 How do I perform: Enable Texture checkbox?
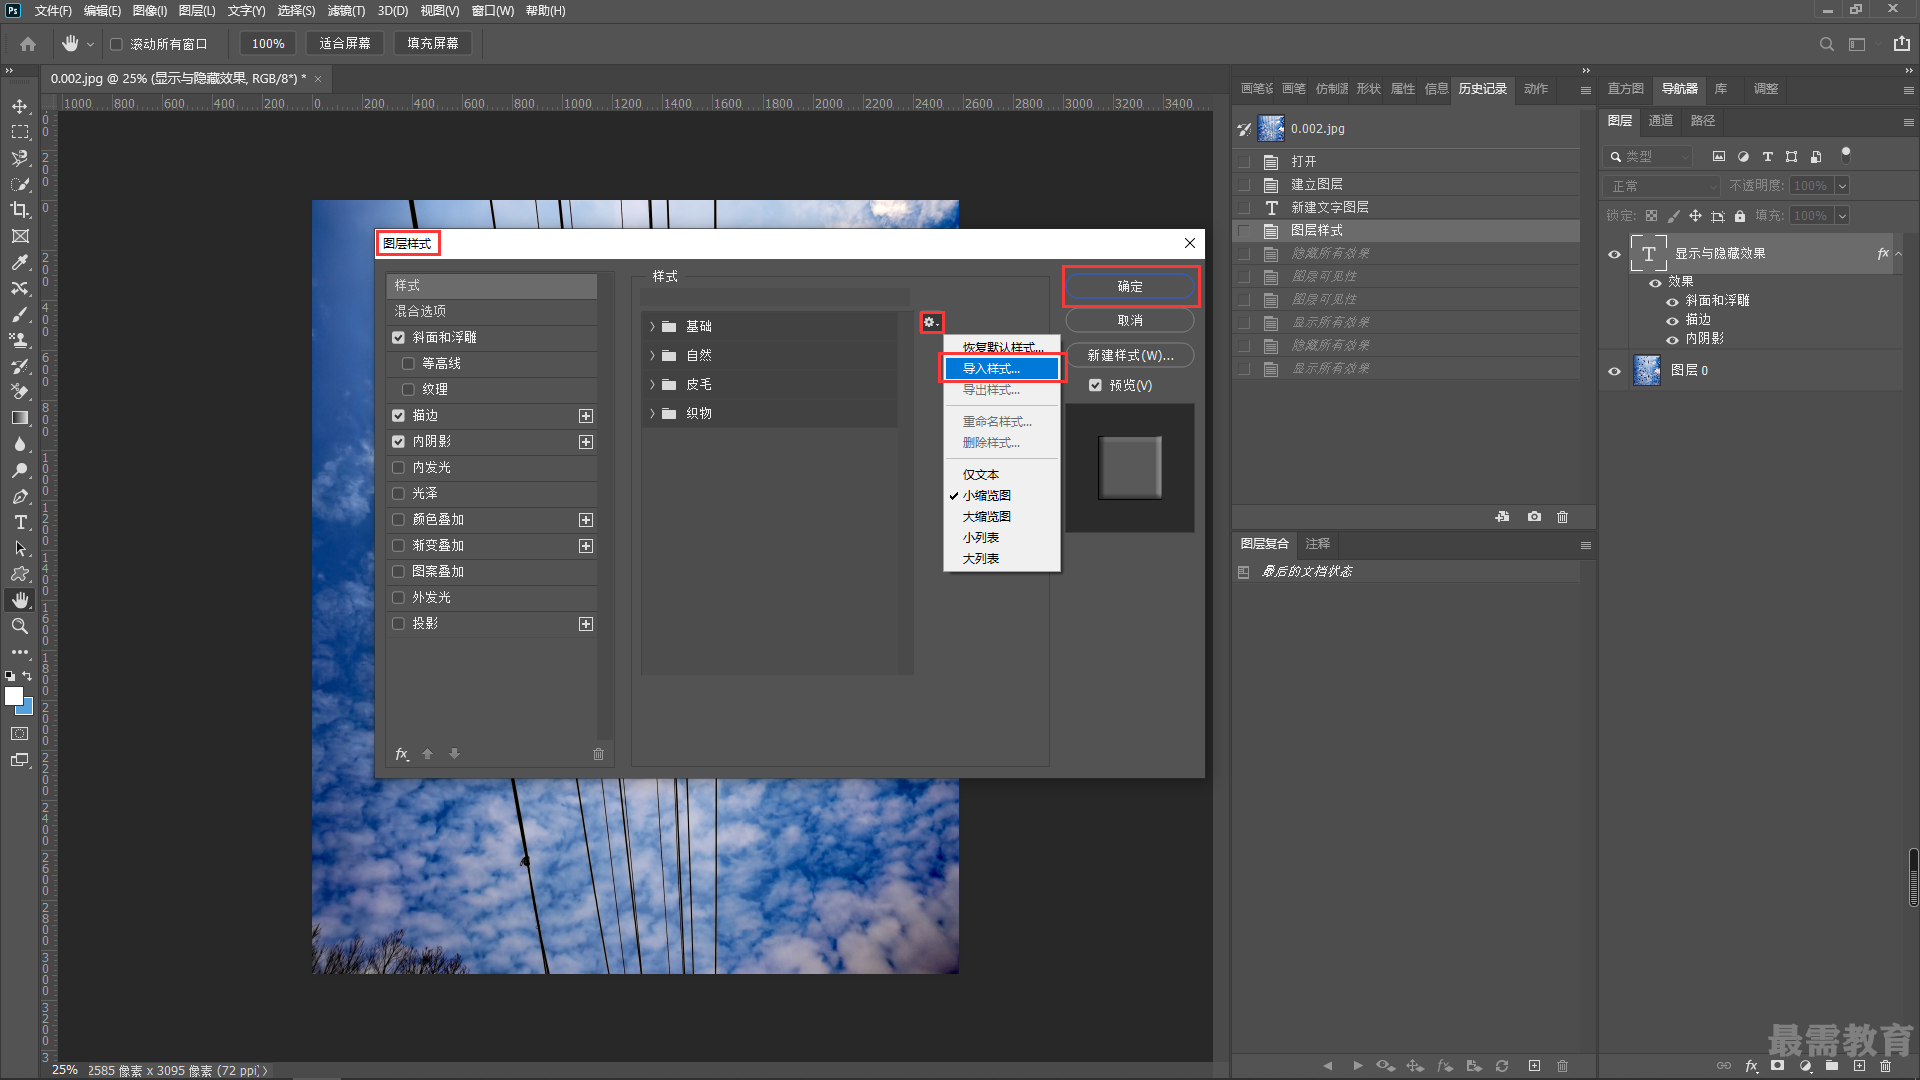pos(408,390)
